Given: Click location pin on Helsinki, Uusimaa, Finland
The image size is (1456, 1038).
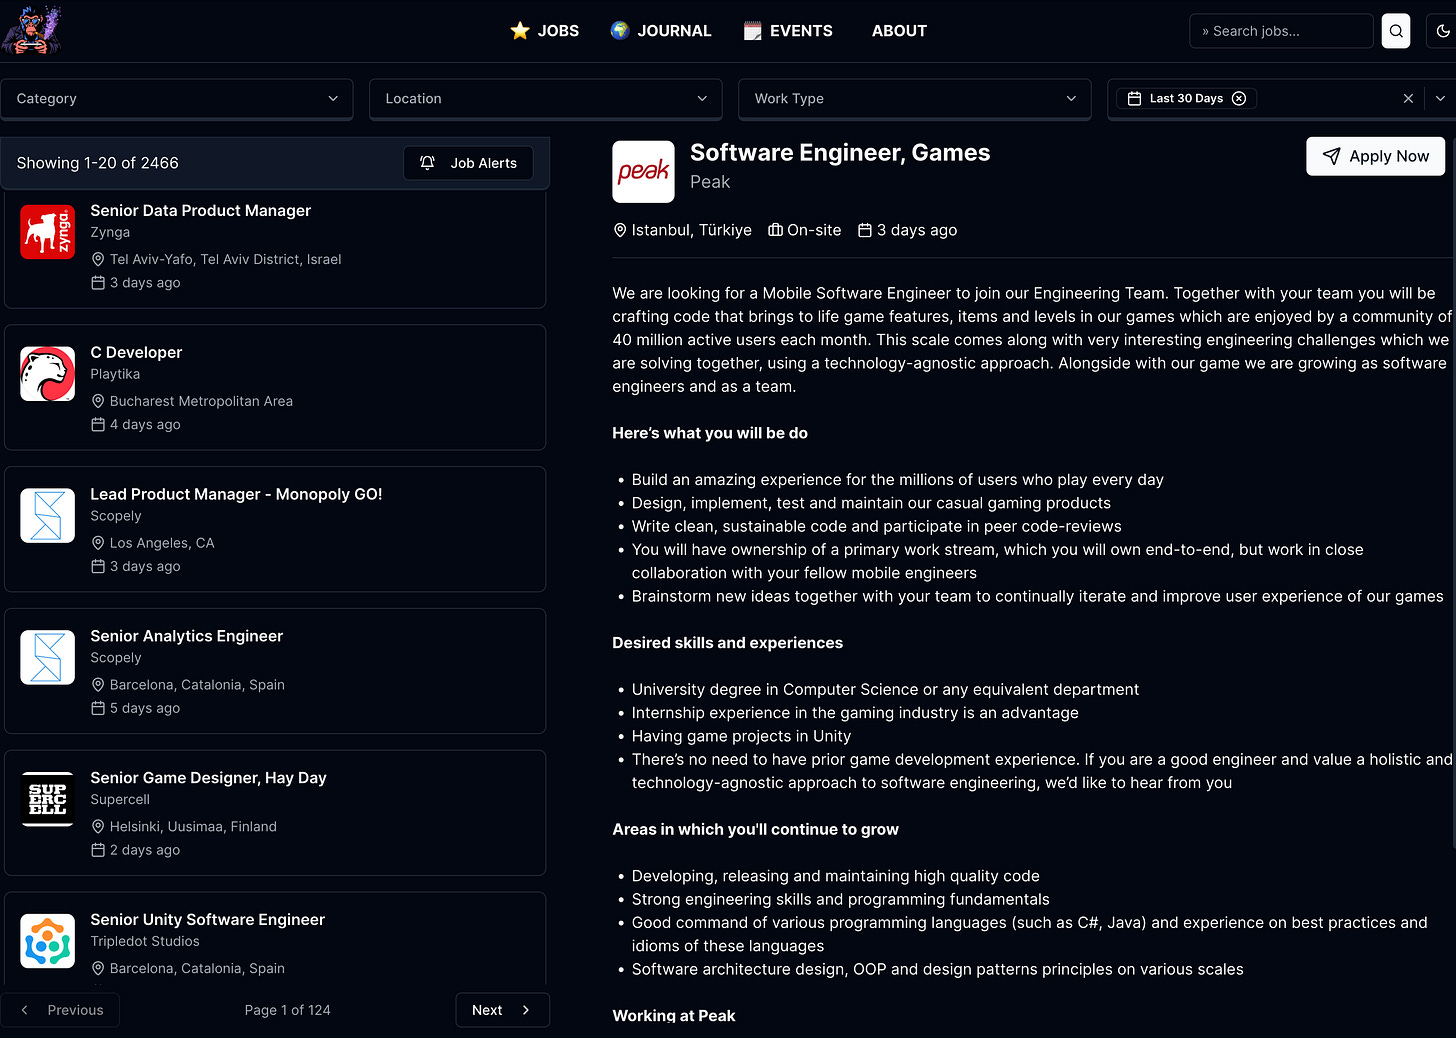Looking at the screenshot, I should tap(98, 827).
